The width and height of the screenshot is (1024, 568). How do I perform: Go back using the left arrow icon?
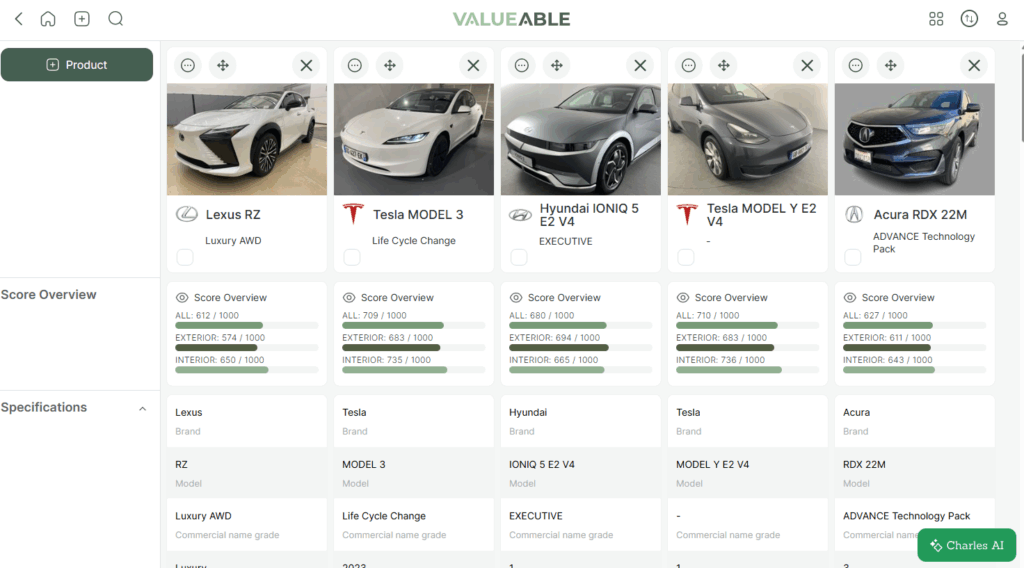coord(19,19)
